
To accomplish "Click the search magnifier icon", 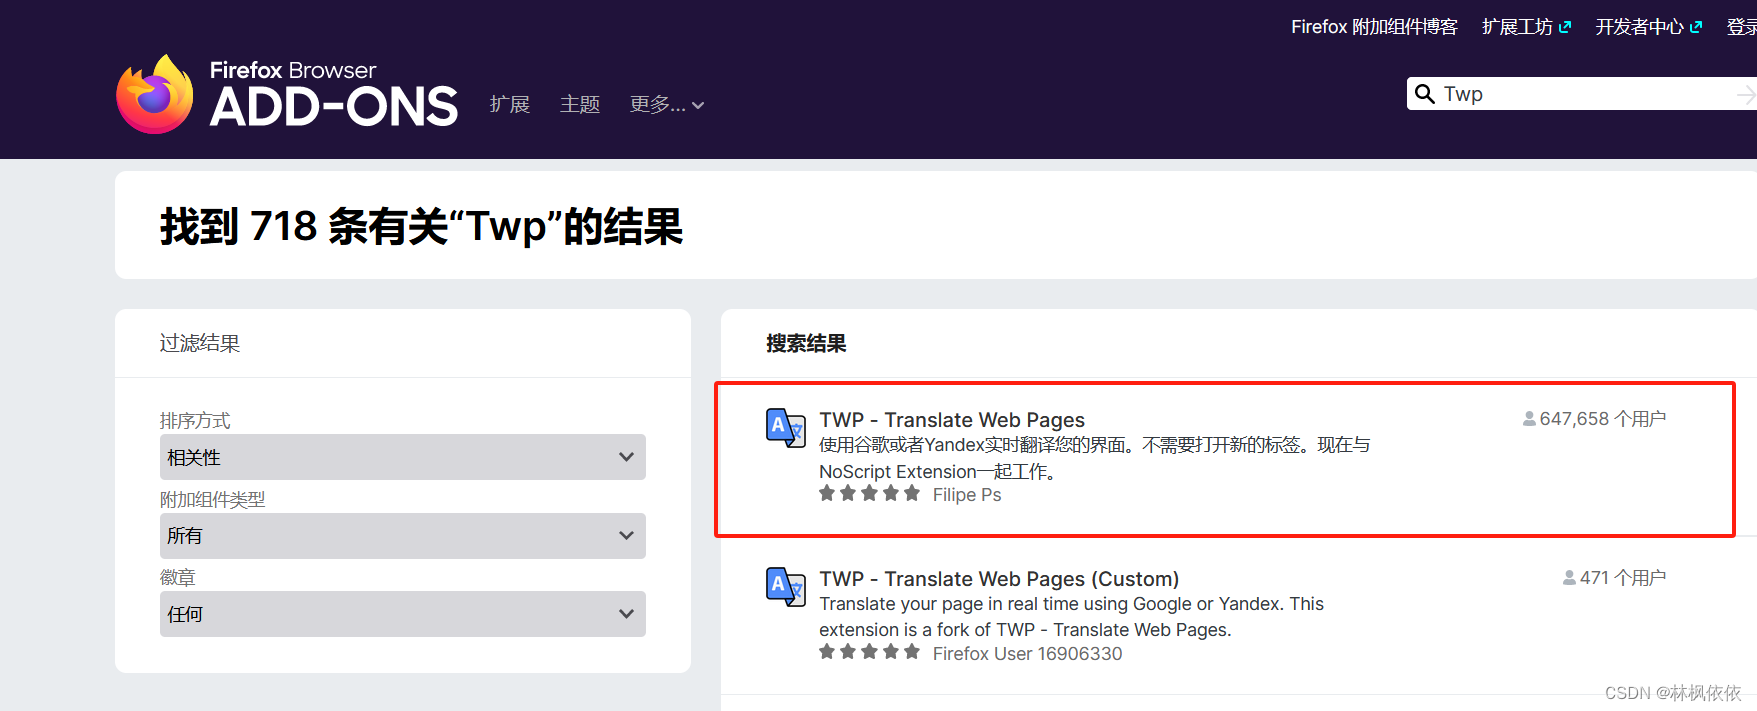I will click(1425, 94).
